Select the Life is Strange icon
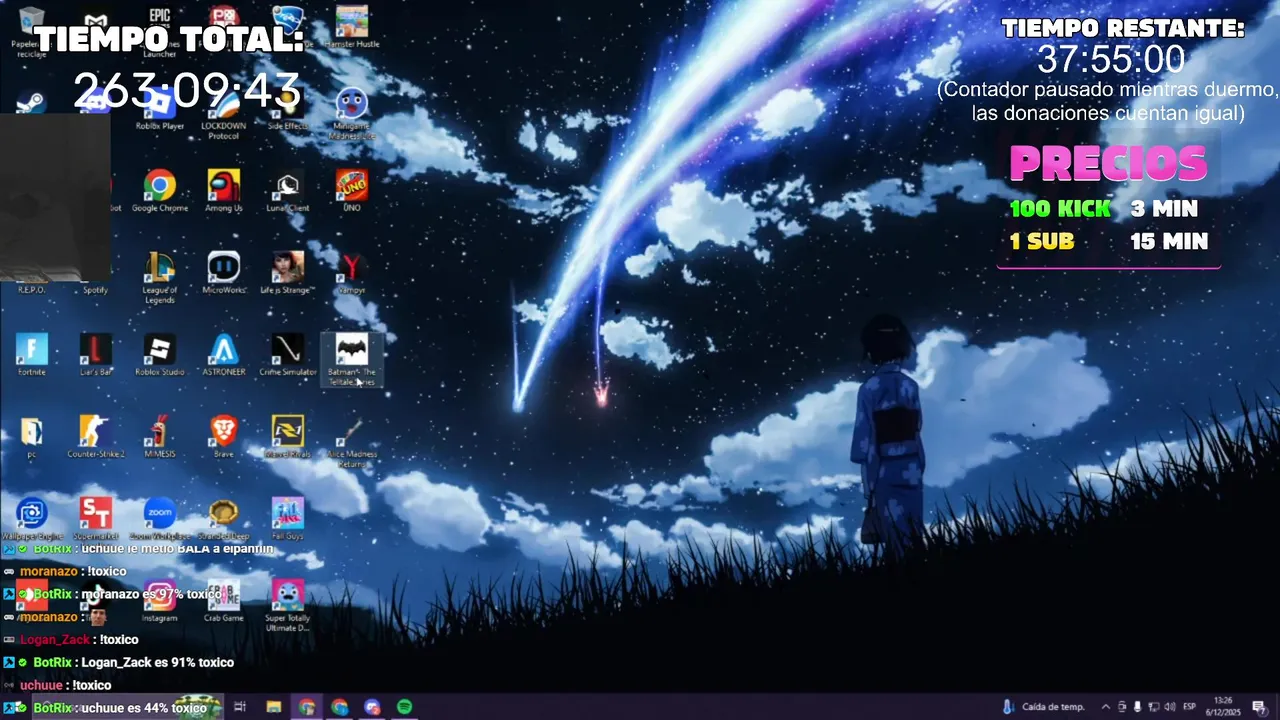This screenshot has height=720, width=1280. 288,272
